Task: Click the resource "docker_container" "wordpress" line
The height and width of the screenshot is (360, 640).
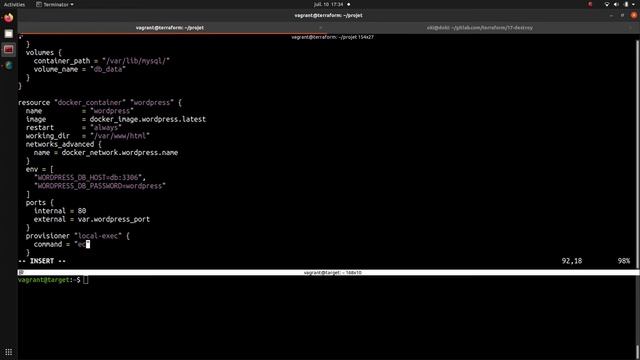Action: [100, 102]
